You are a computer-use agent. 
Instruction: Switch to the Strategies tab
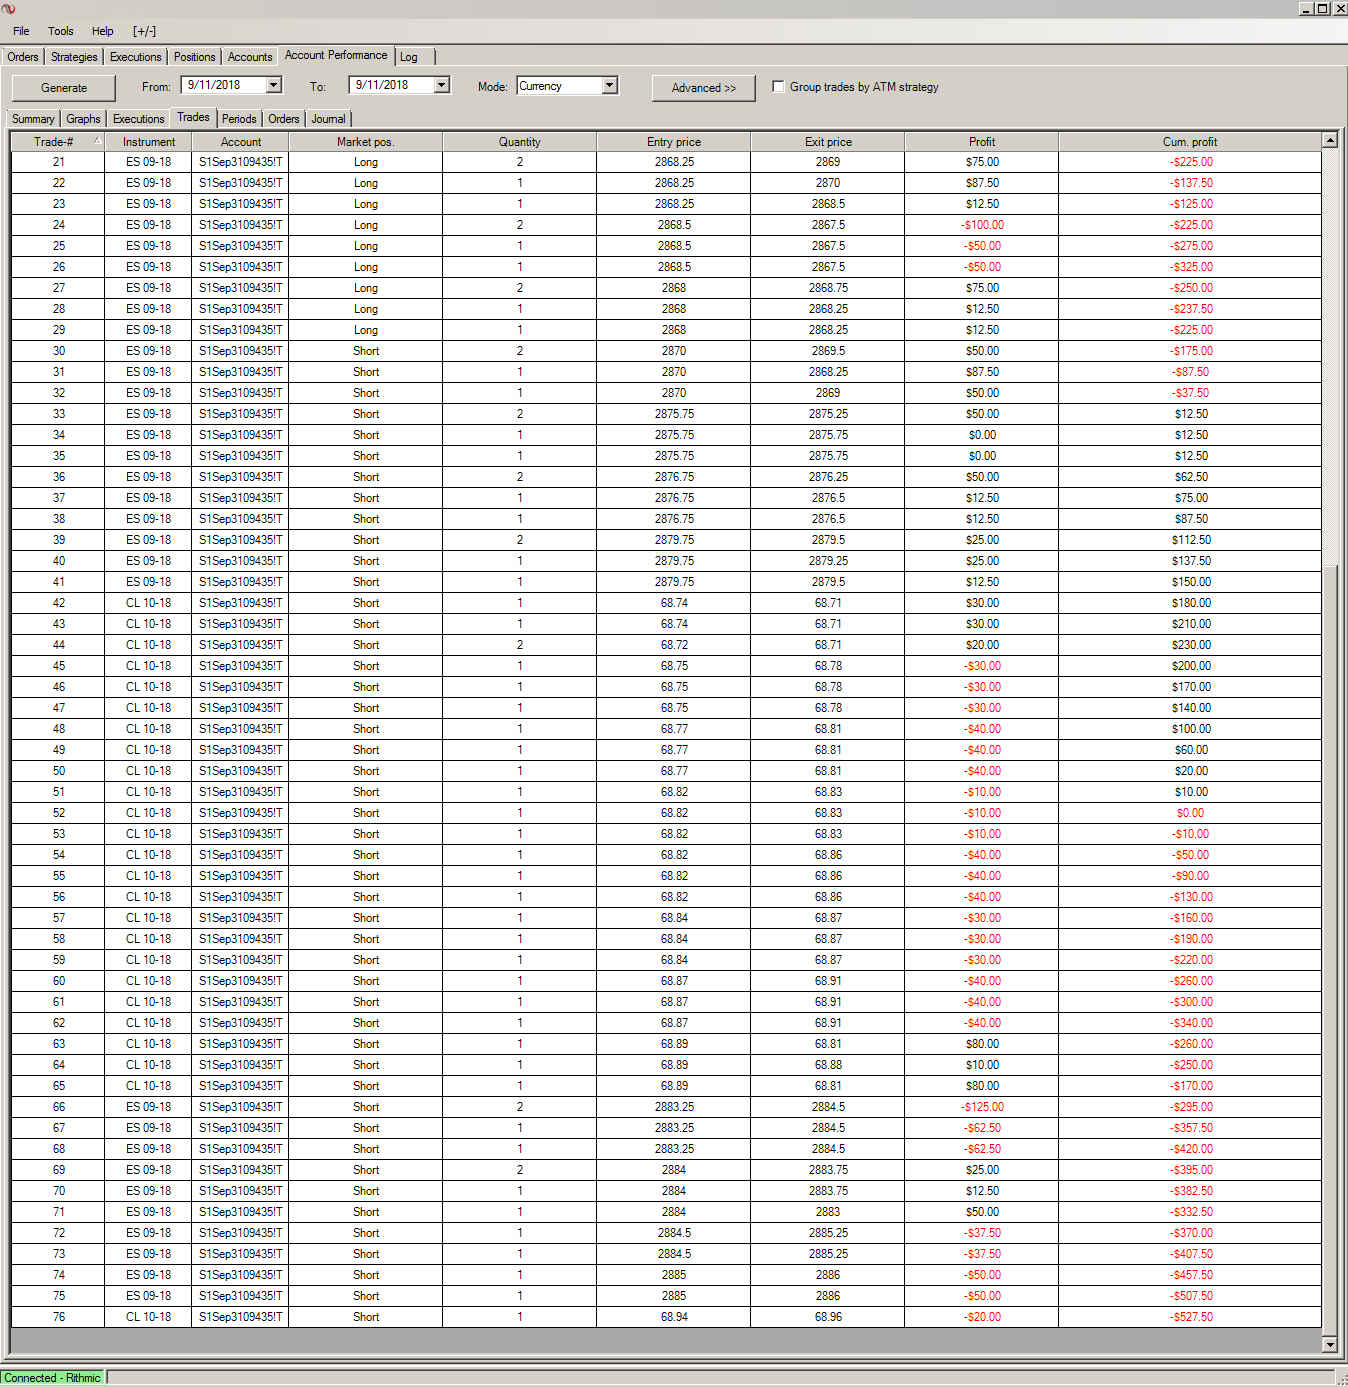click(74, 57)
